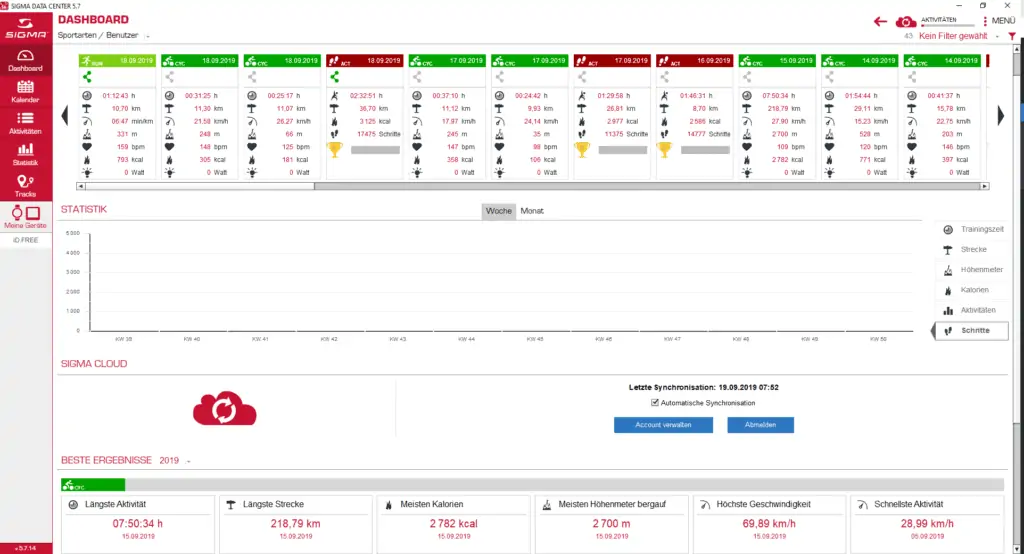Toggle Automatische Synchronisation checkbox
This screenshot has width=1024, height=554.
pyautogui.click(x=655, y=403)
